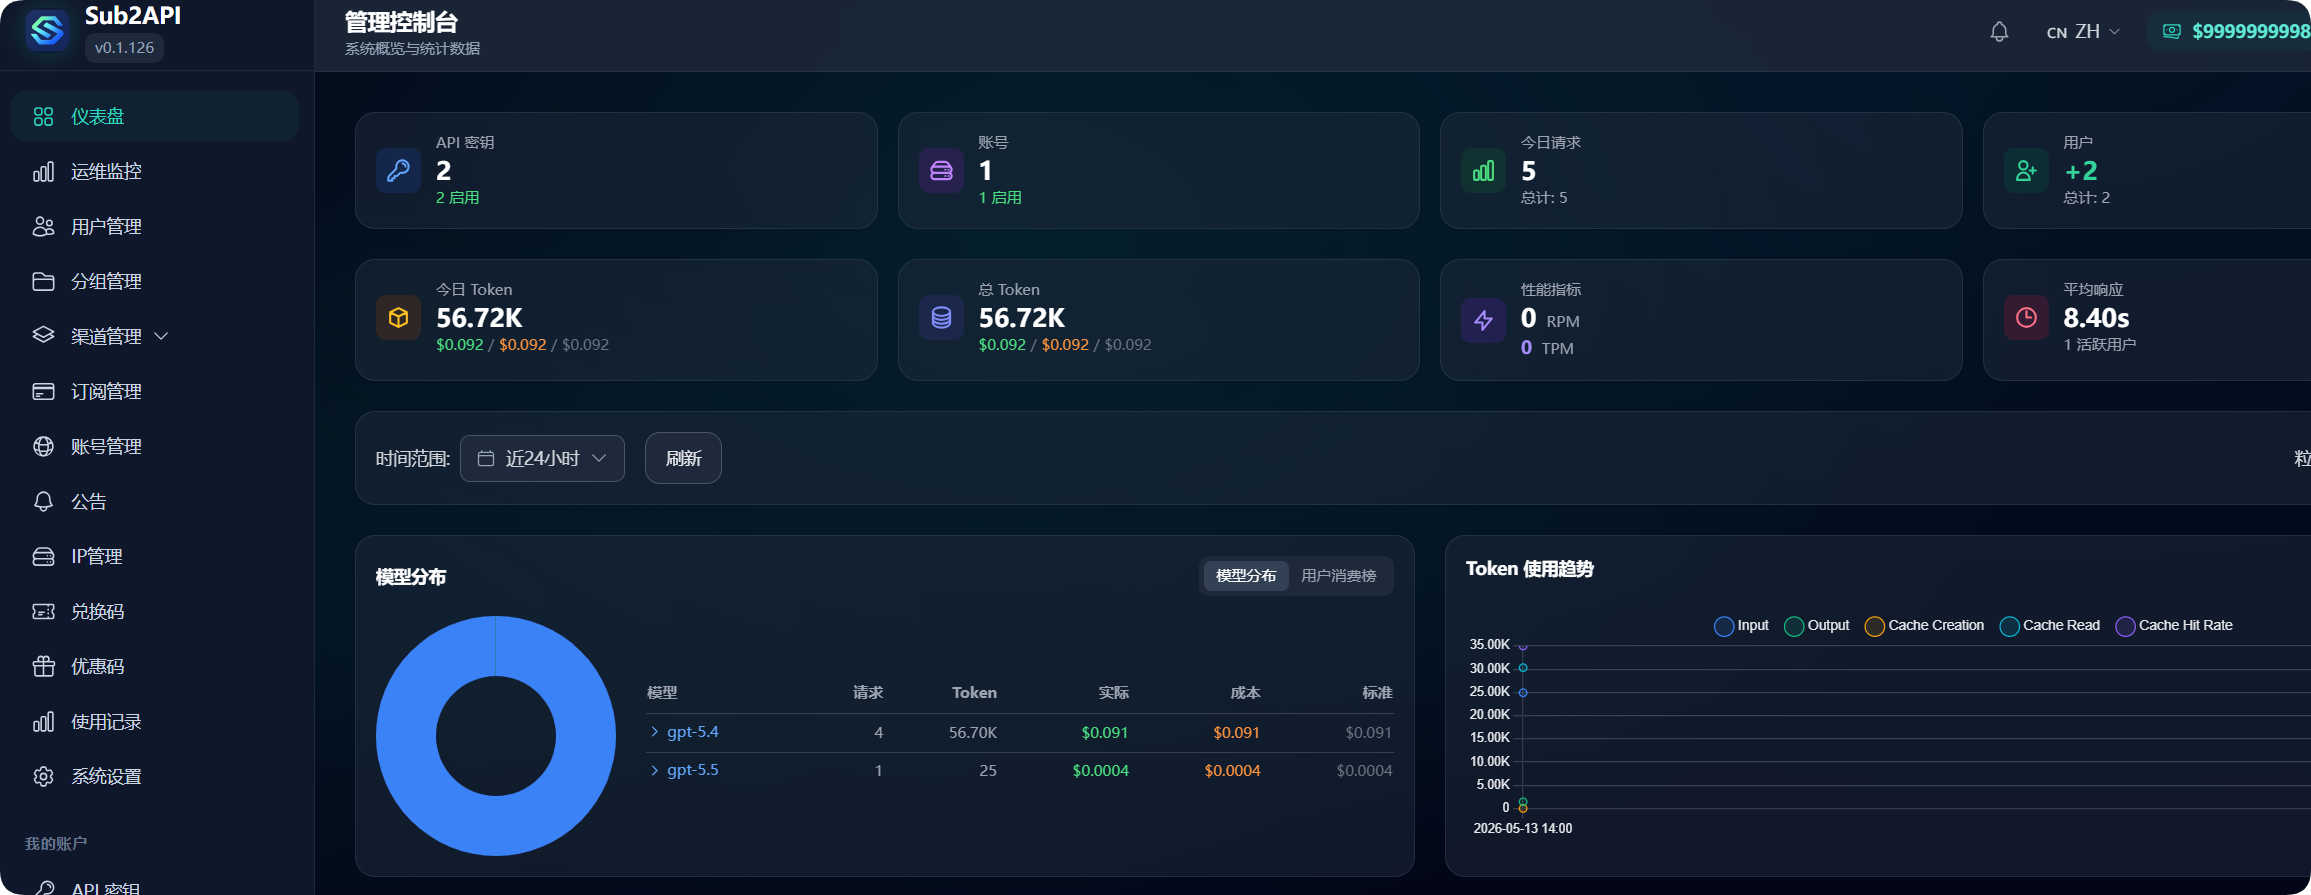Expand the gpt-5.4 model row
This screenshot has width=2311, height=895.
pyautogui.click(x=684, y=732)
